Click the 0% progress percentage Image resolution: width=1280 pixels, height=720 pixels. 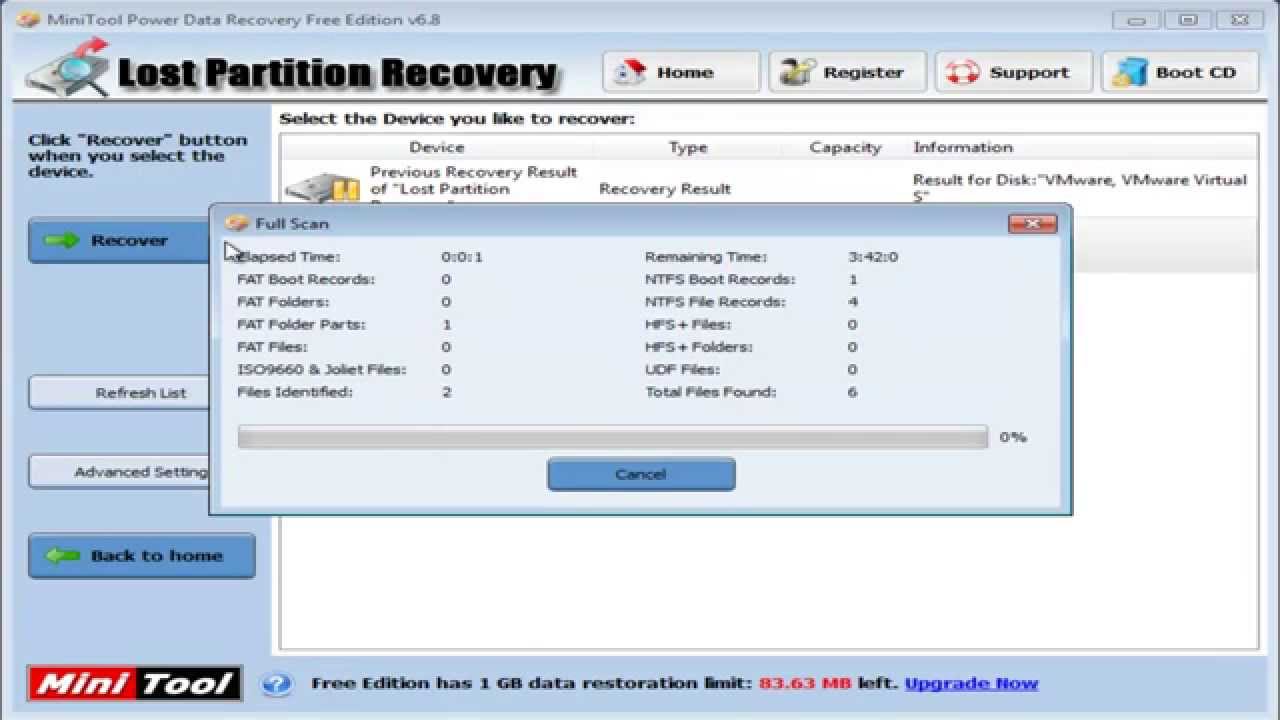(x=1013, y=437)
